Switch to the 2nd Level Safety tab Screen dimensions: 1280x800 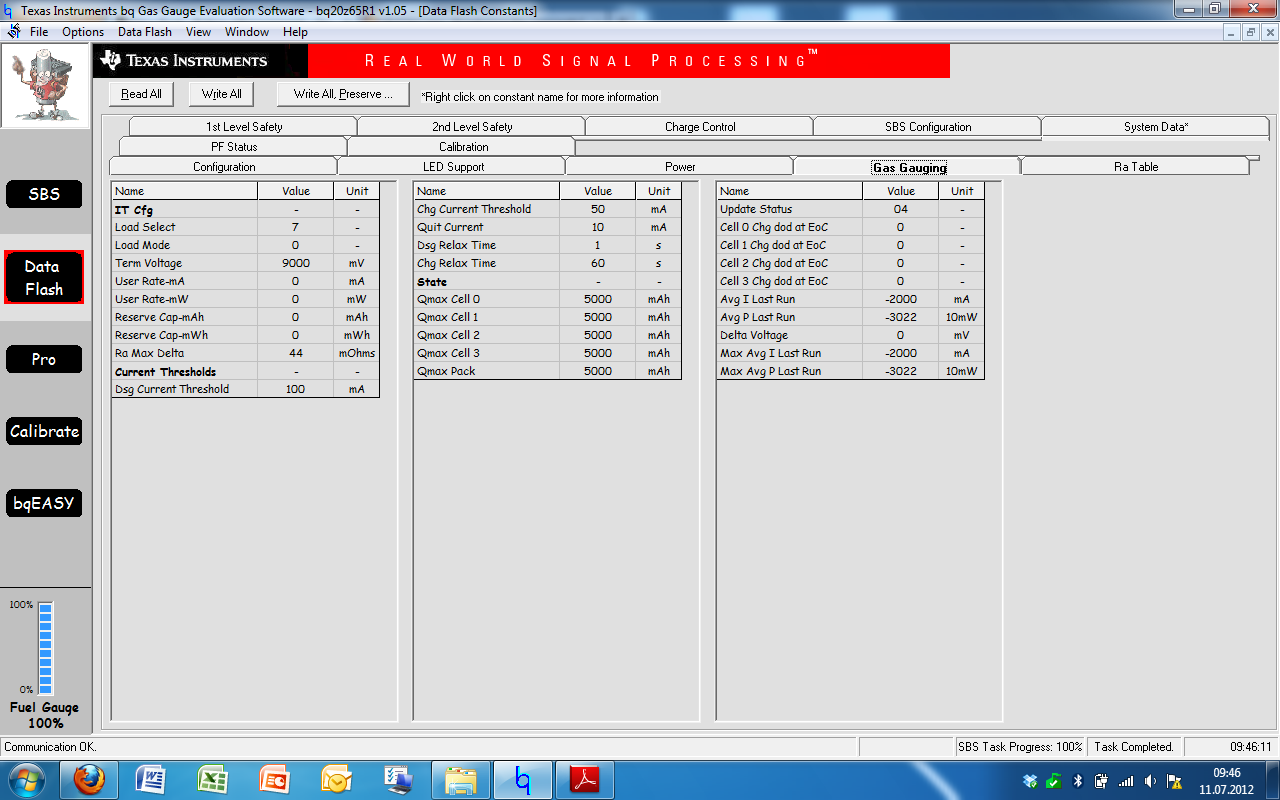tap(472, 127)
